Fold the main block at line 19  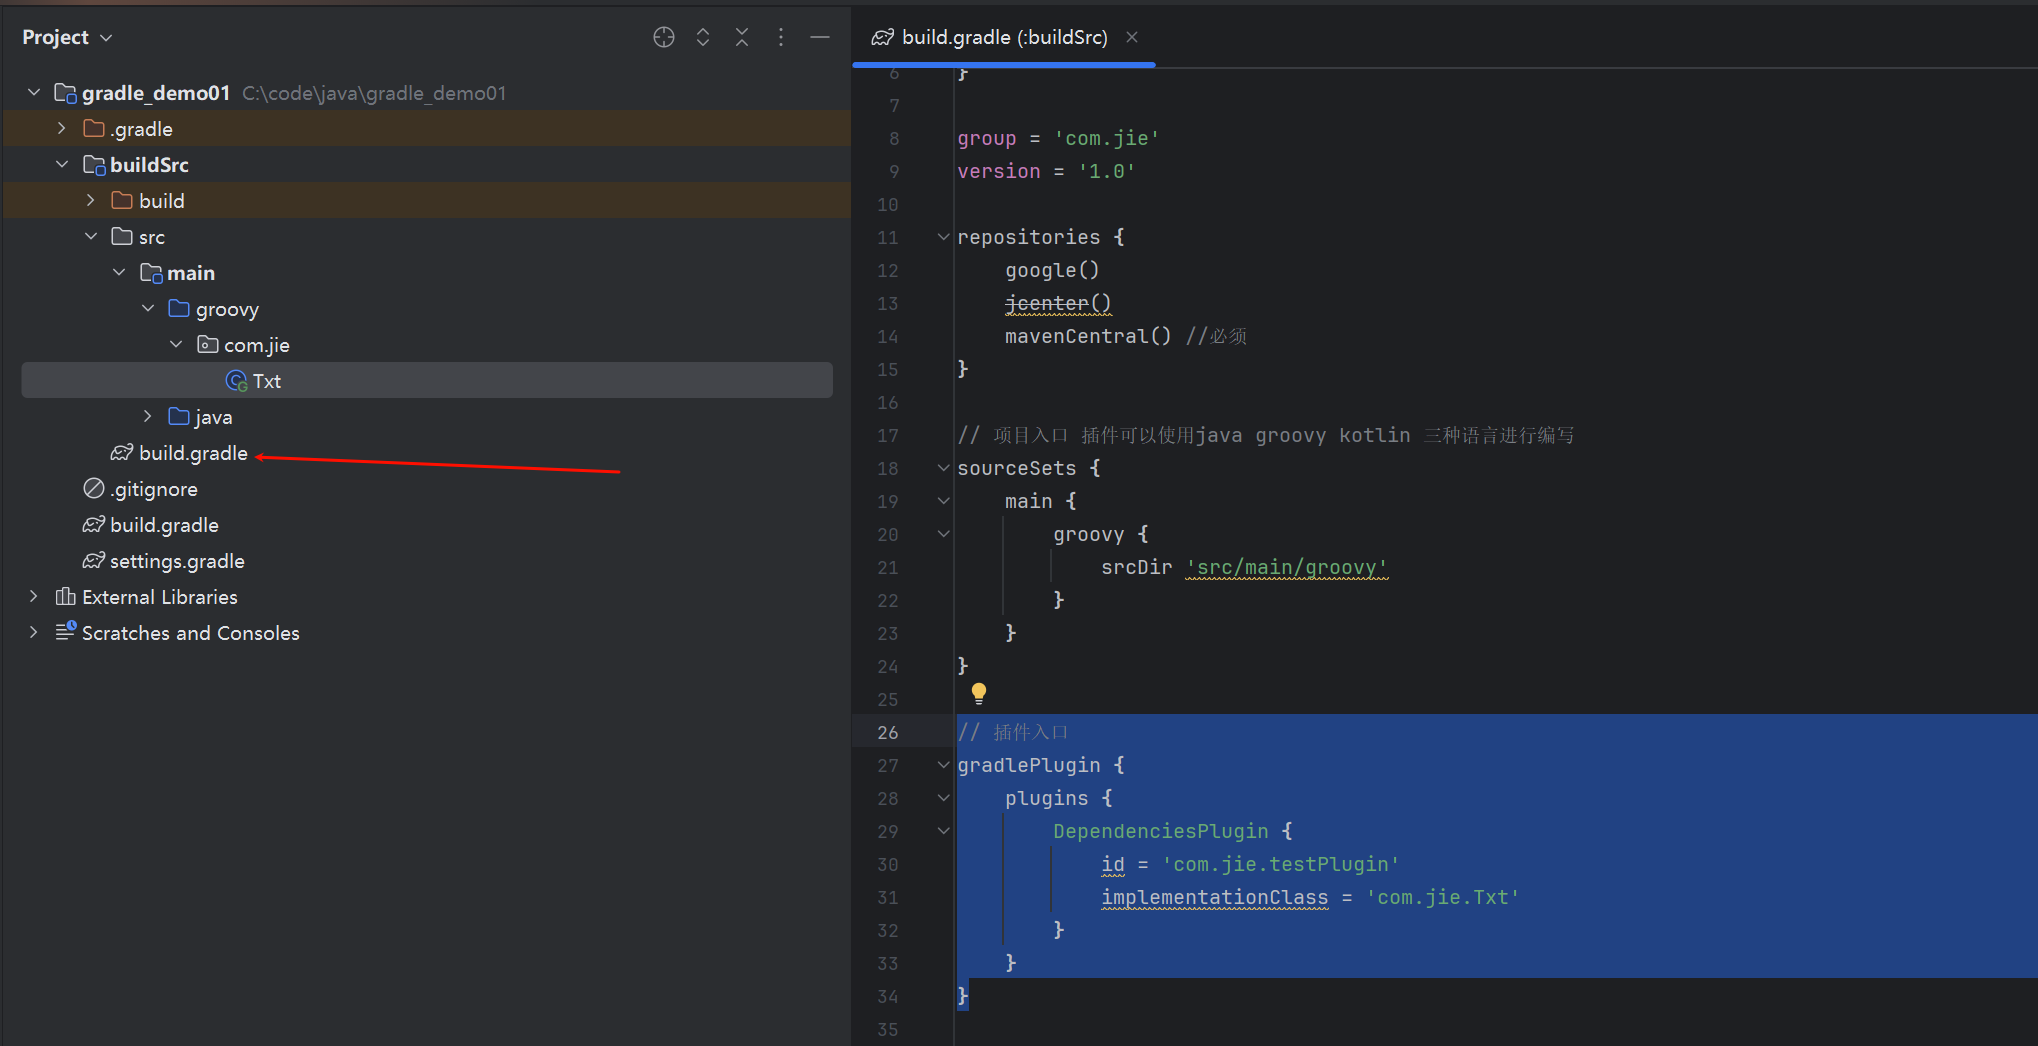pyautogui.click(x=943, y=501)
